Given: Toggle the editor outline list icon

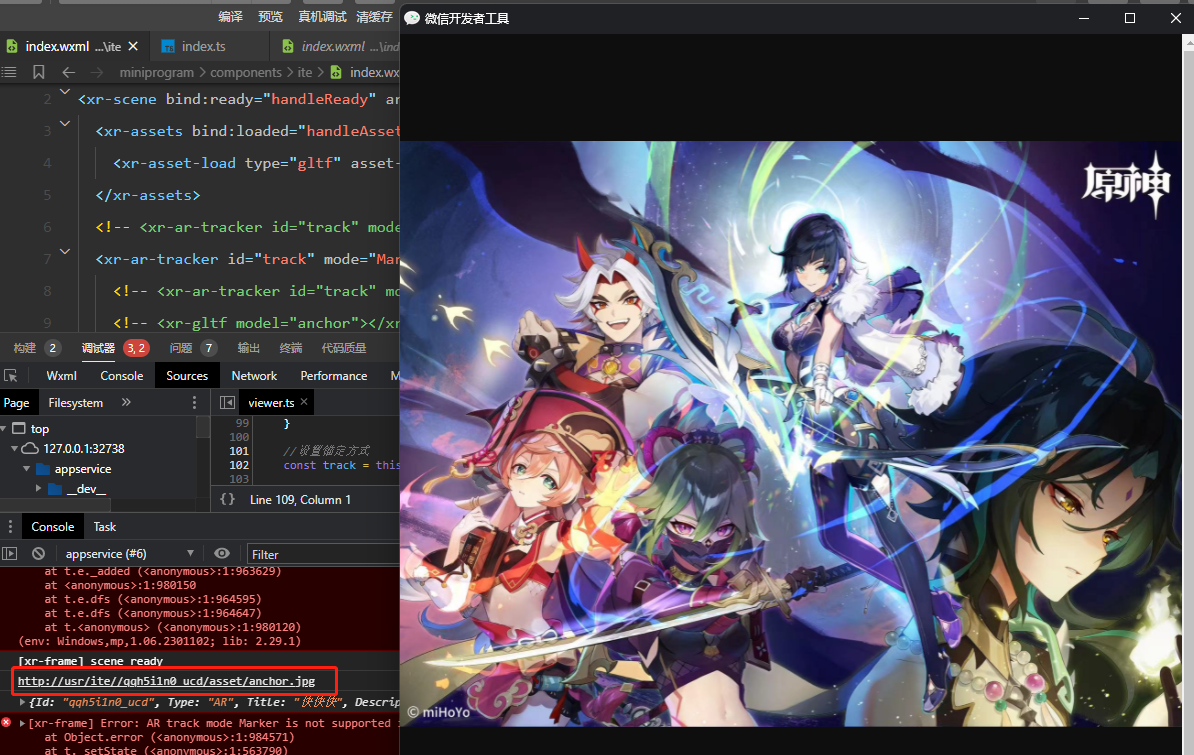Looking at the screenshot, I should pyautogui.click(x=9, y=72).
